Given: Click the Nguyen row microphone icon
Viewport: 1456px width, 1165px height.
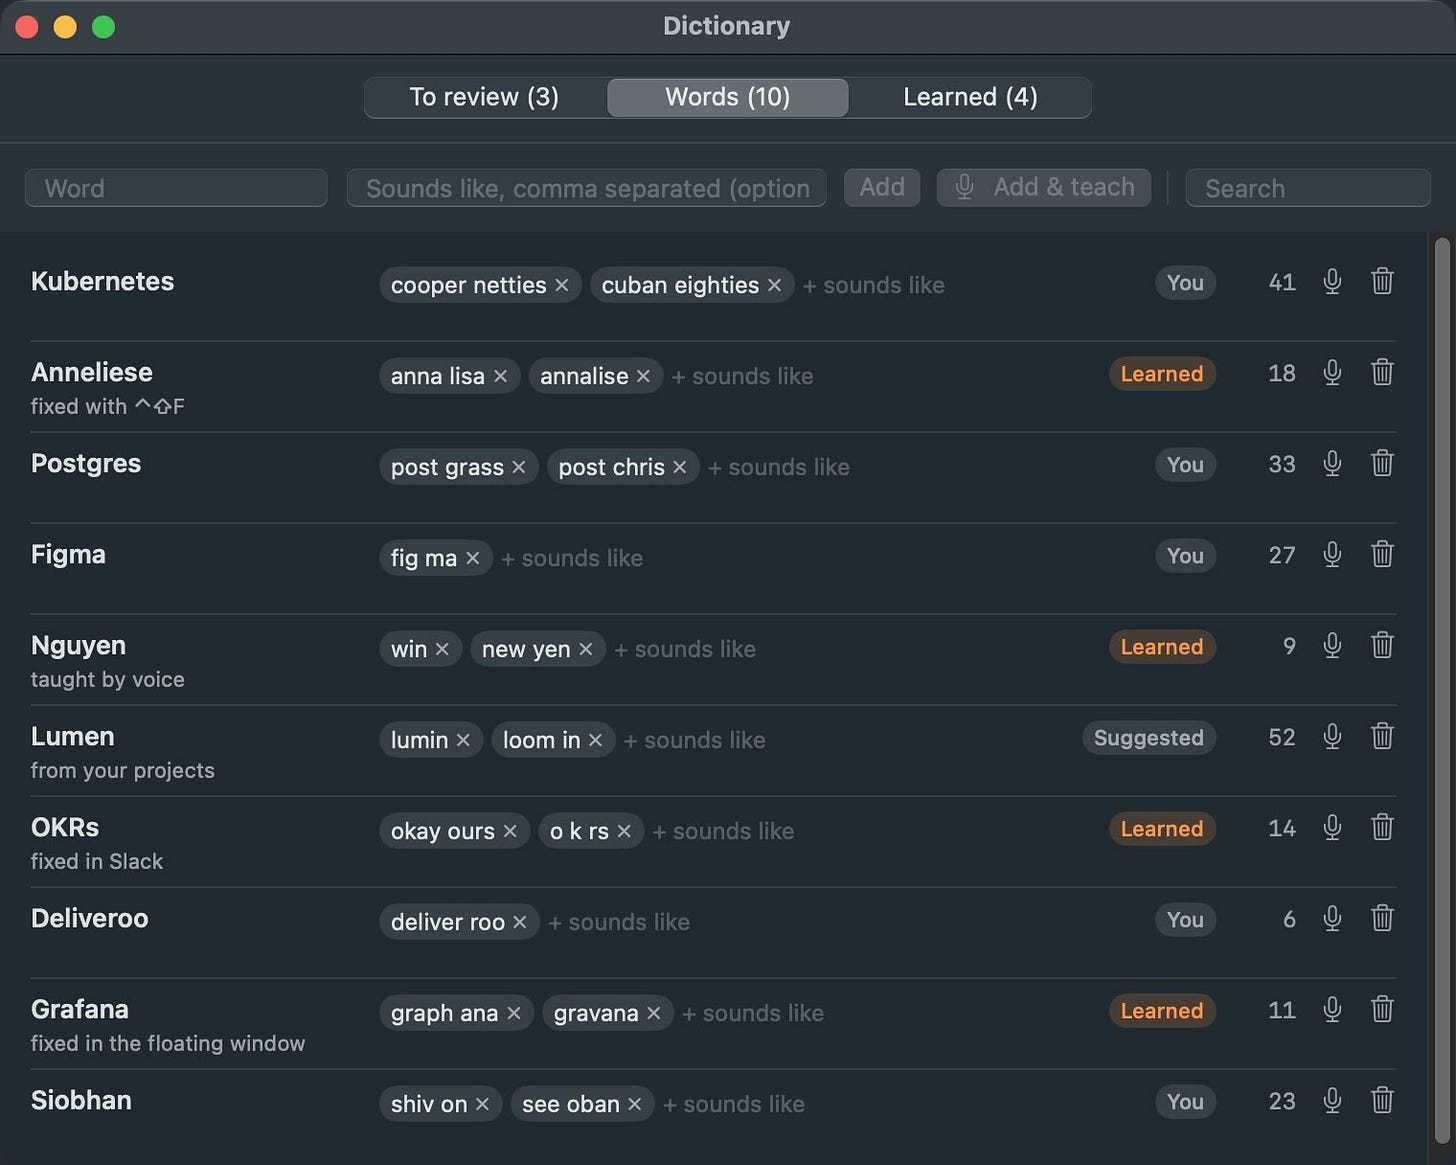Looking at the screenshot, I should tap(1332, 646).
